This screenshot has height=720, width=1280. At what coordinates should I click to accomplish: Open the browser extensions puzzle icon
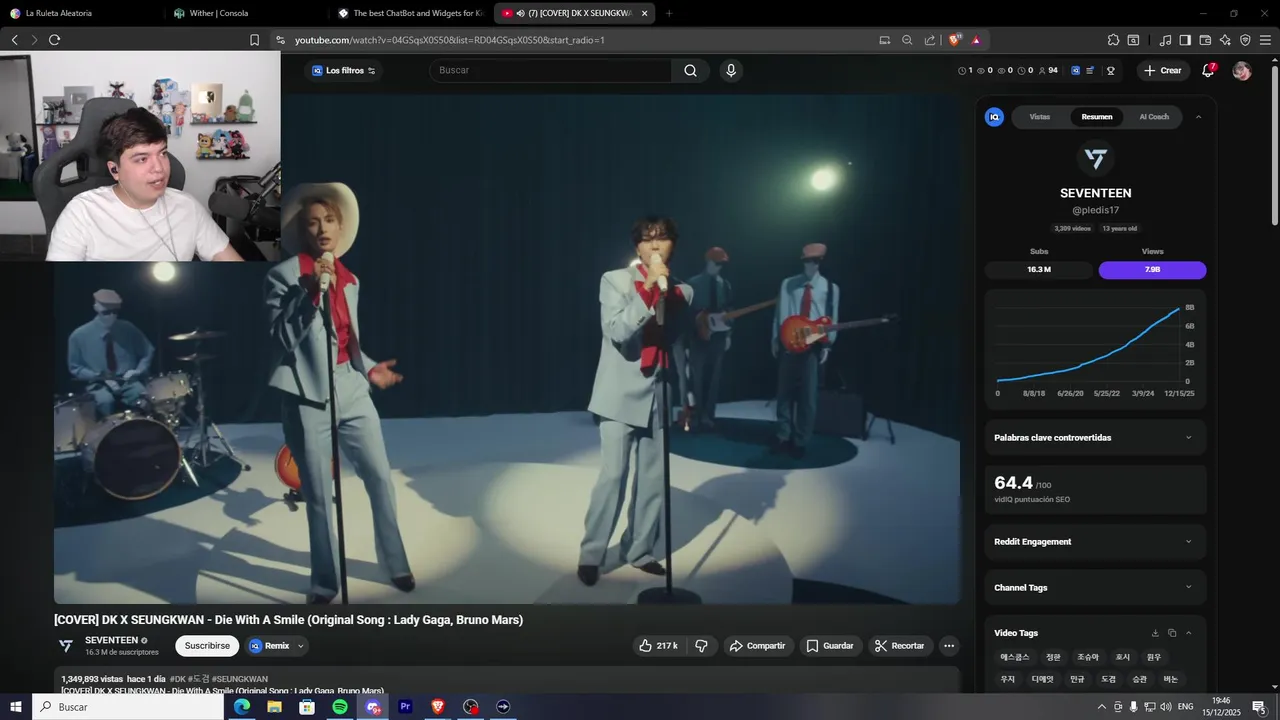(x=1113, y=40)
